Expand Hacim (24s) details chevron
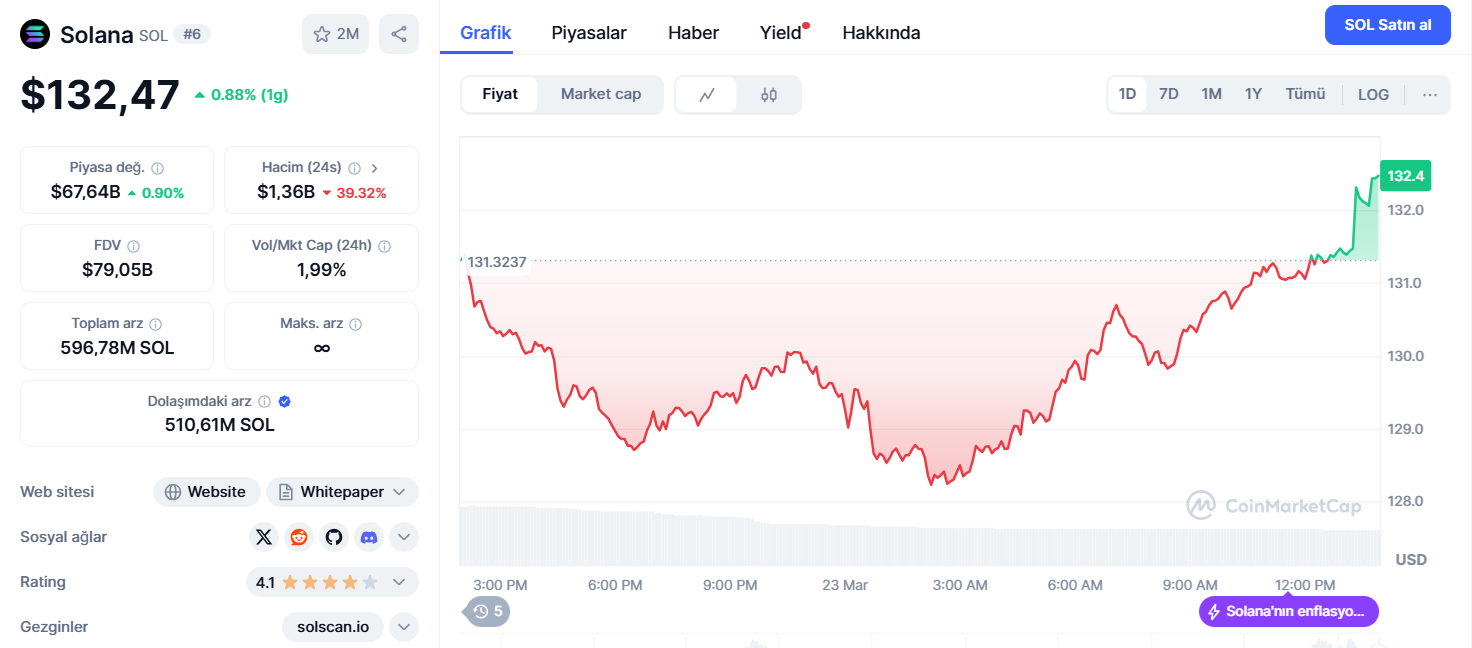The image size is (1472, 648). 375,168
